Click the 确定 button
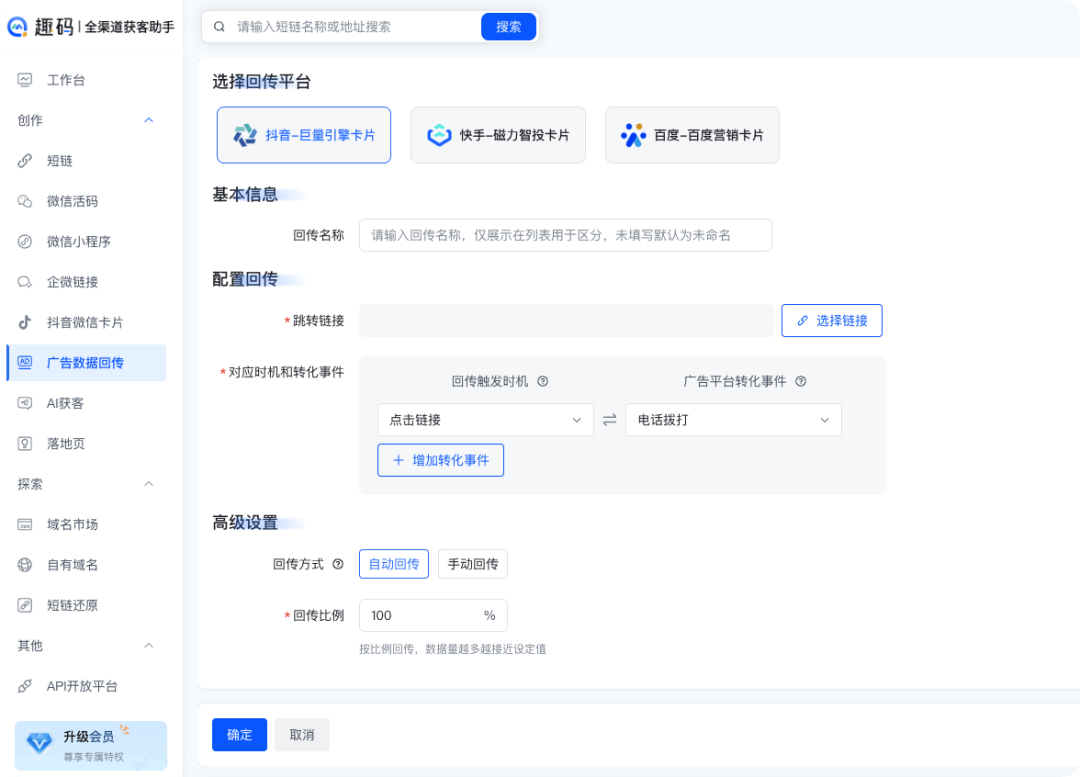The height and width of the screenshot is (777, 1080). [240, 735]
